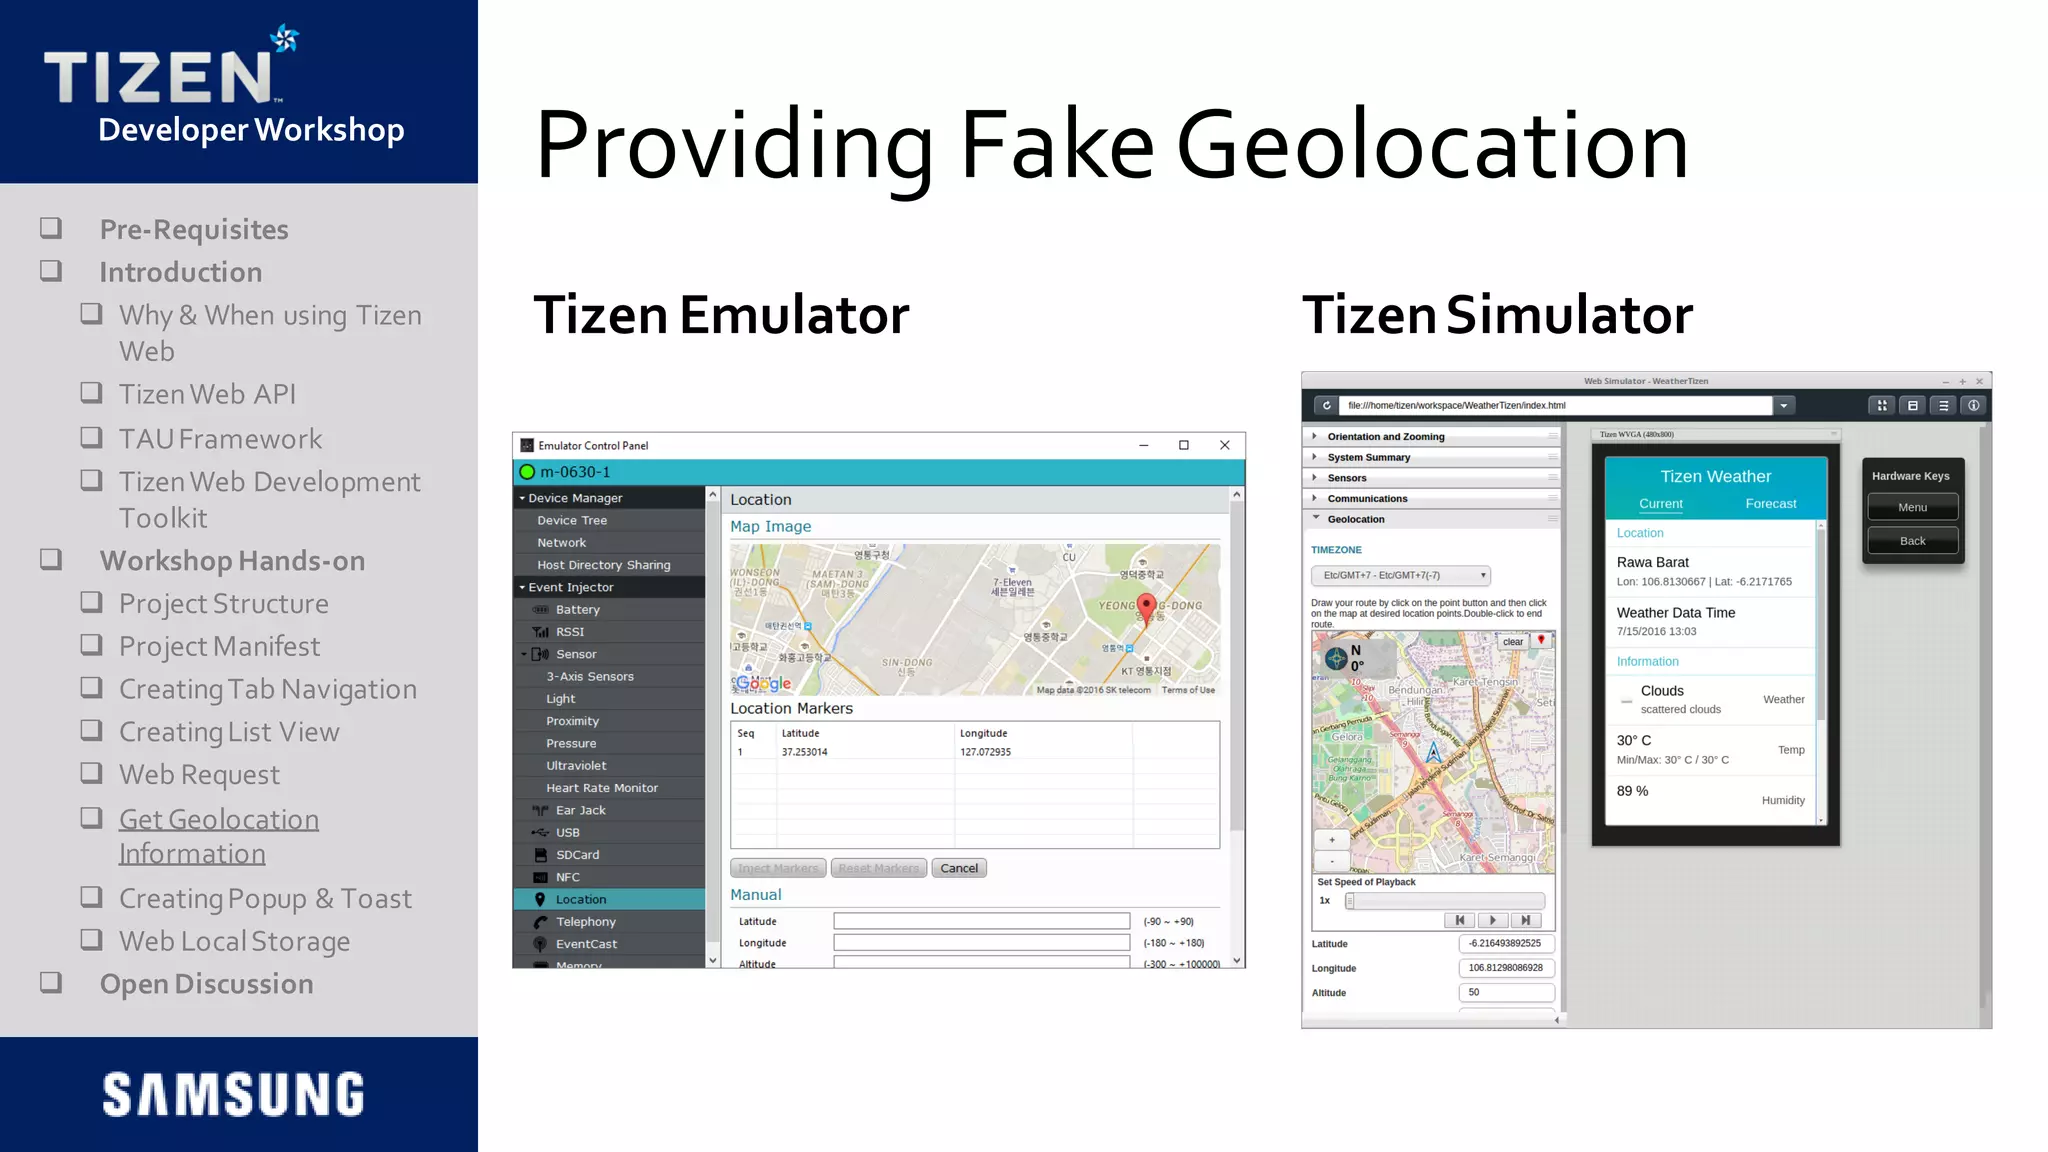Tick the Pre-Requisites checkbox
The height and width of the screenshot is (1152, 2048).
51,228
